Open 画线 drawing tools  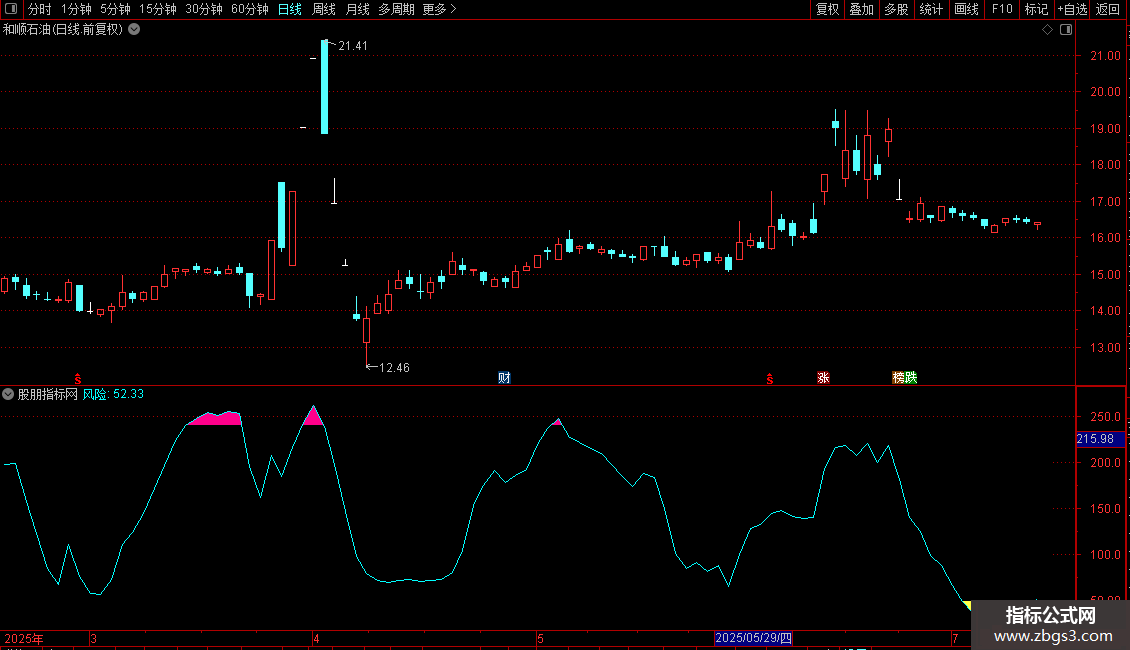click(x=966, y=9)
